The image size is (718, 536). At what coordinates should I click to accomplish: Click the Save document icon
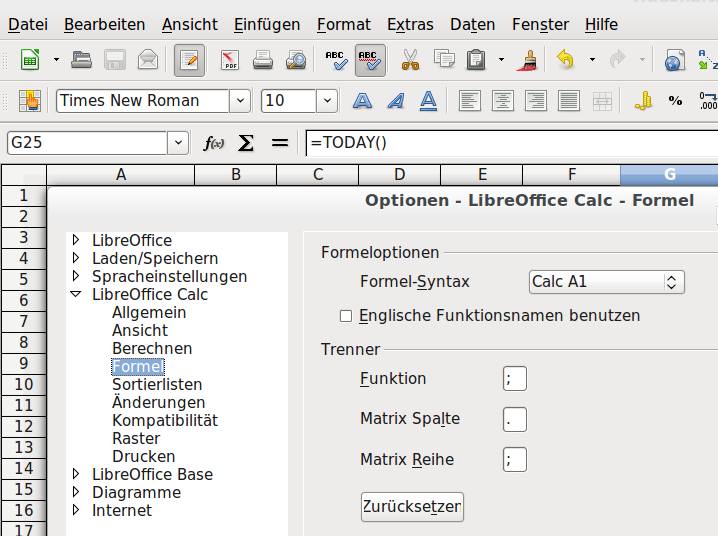[x=115, y=60]
